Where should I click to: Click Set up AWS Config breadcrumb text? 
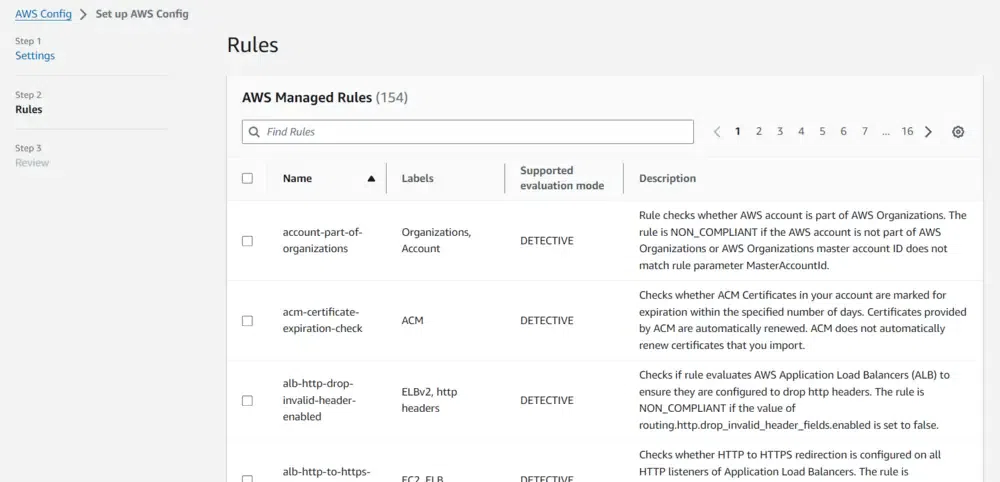(142, 13)
